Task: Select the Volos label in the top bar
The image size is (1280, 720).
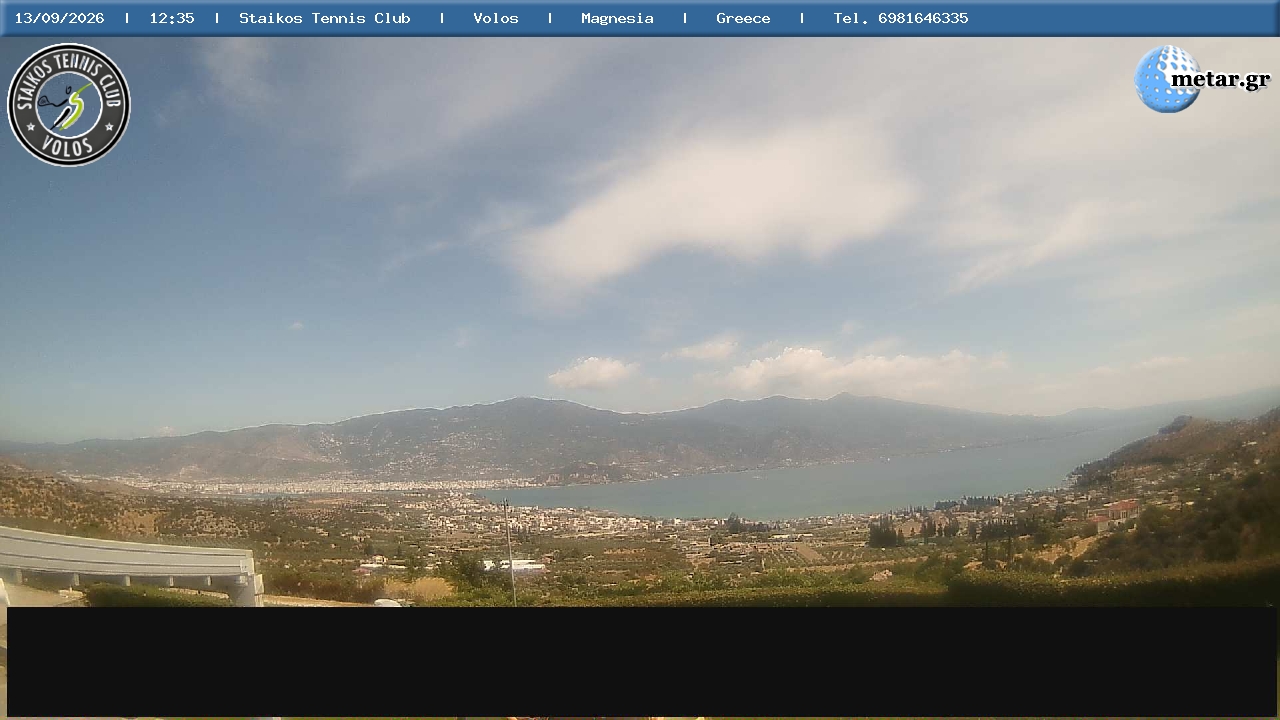Action: (x=496, y=18)
